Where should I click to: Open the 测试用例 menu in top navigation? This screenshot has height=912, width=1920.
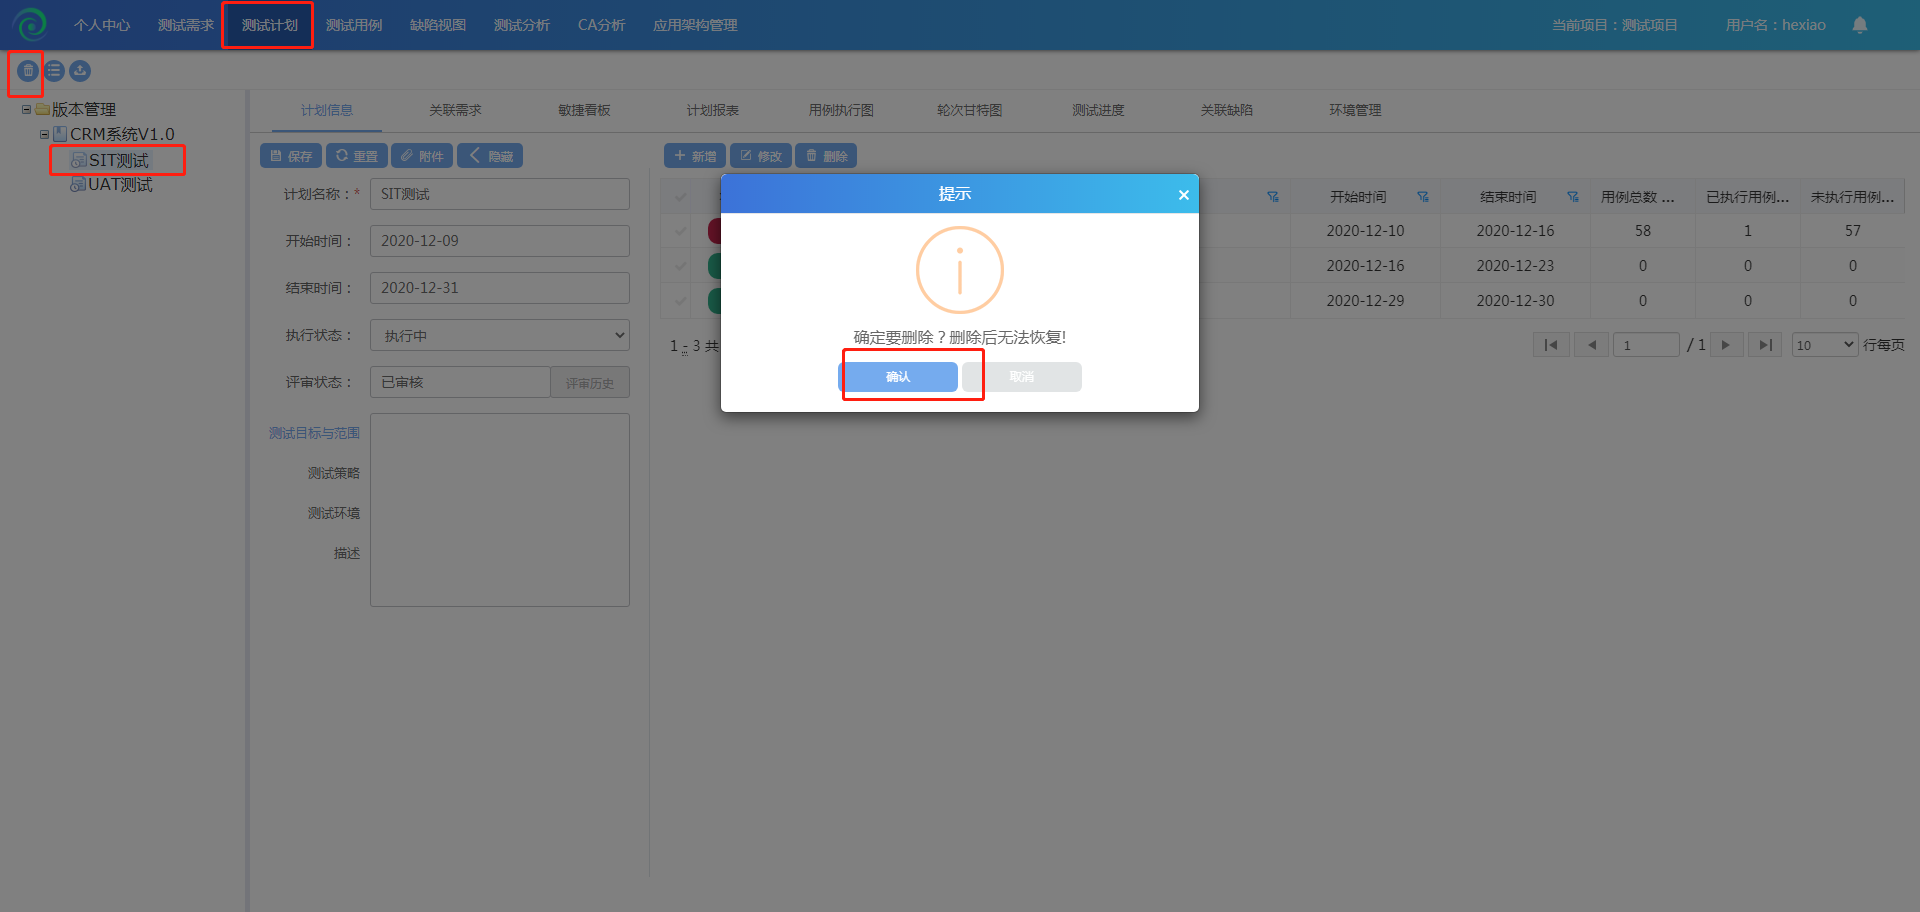354,25
